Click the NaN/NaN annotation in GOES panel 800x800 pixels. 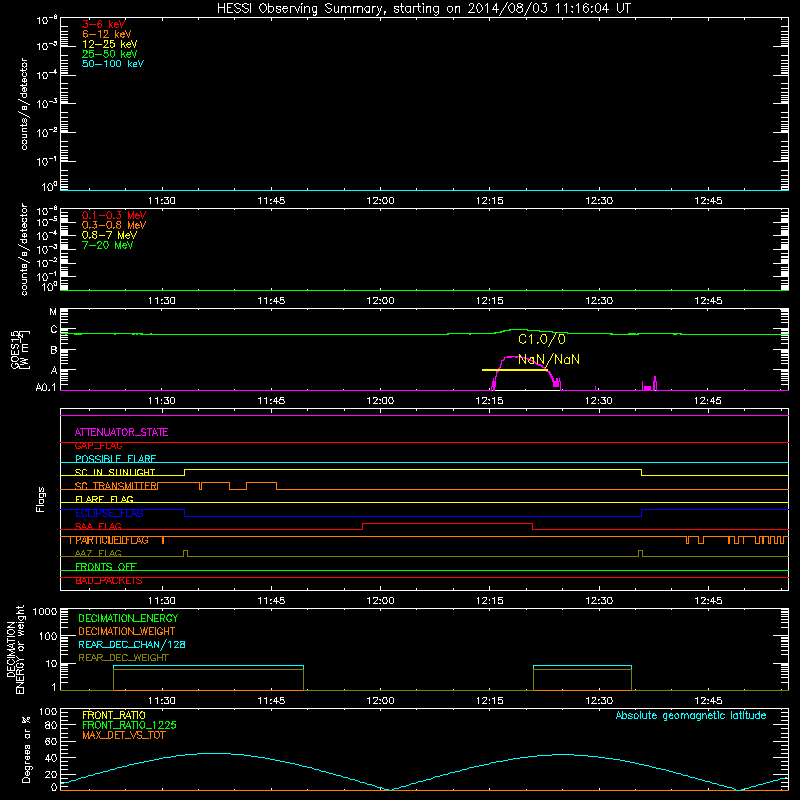549,359
